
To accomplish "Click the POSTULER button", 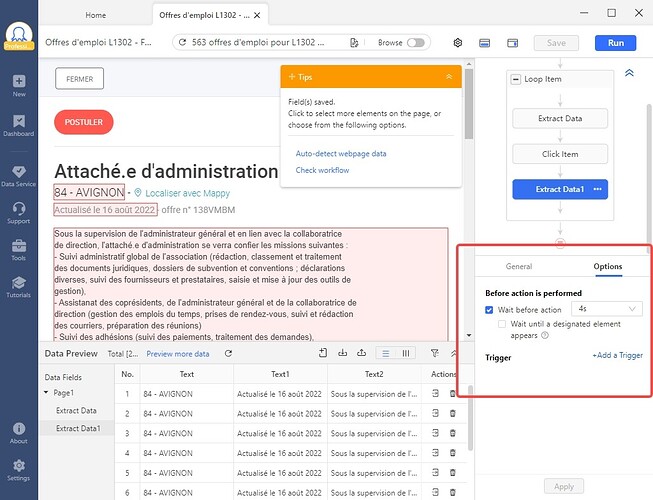I will tap(84, 122).
